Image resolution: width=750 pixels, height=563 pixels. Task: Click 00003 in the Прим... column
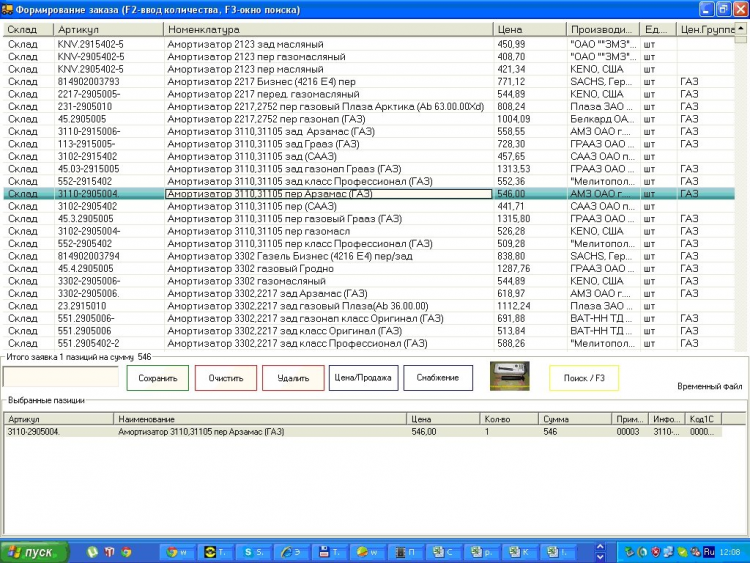tap(628, 432)
